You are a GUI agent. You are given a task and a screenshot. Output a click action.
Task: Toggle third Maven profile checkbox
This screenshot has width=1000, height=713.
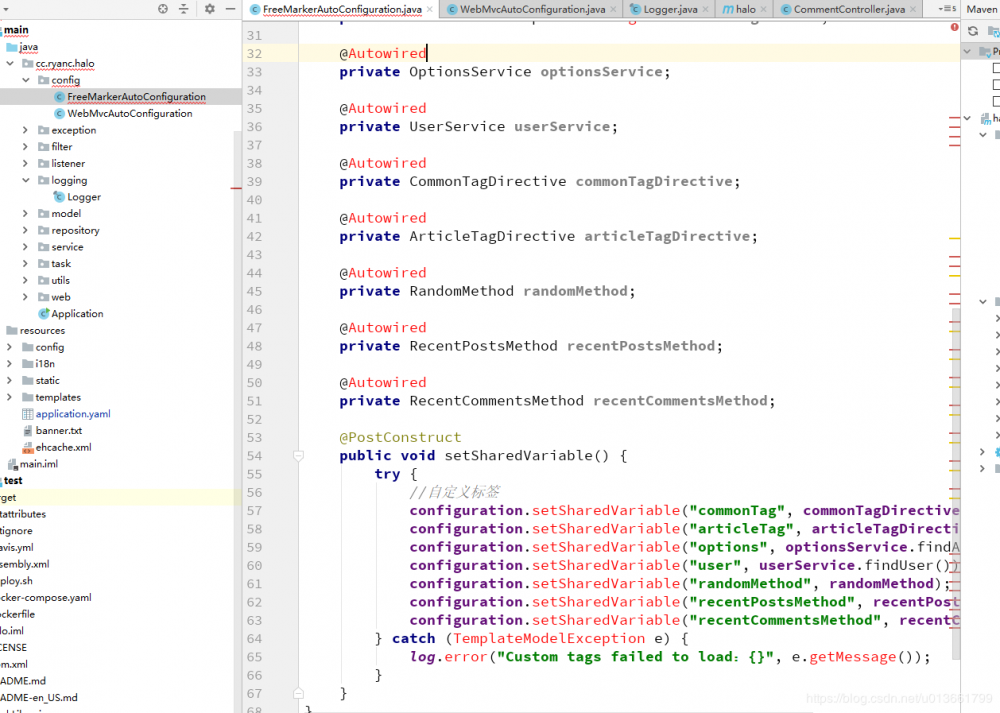(996, 101)
